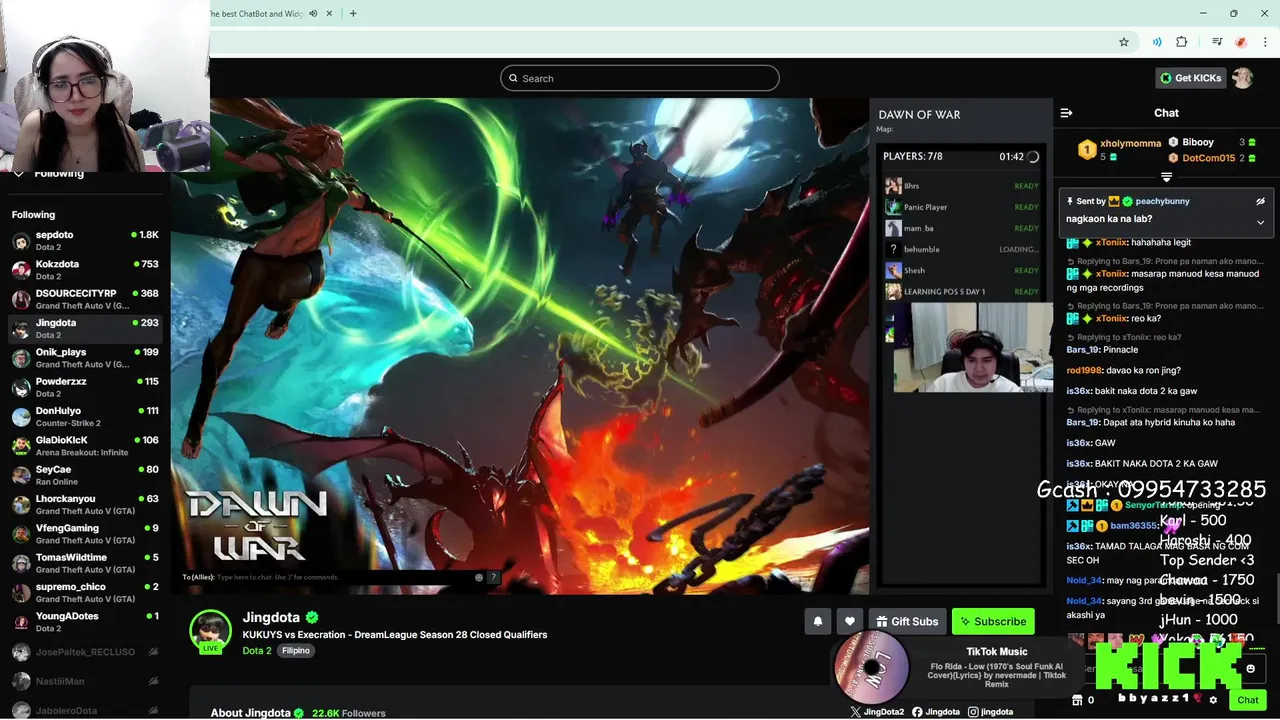Open DSOURCECITYRP channel in the sidebar

tap(86, 299)
